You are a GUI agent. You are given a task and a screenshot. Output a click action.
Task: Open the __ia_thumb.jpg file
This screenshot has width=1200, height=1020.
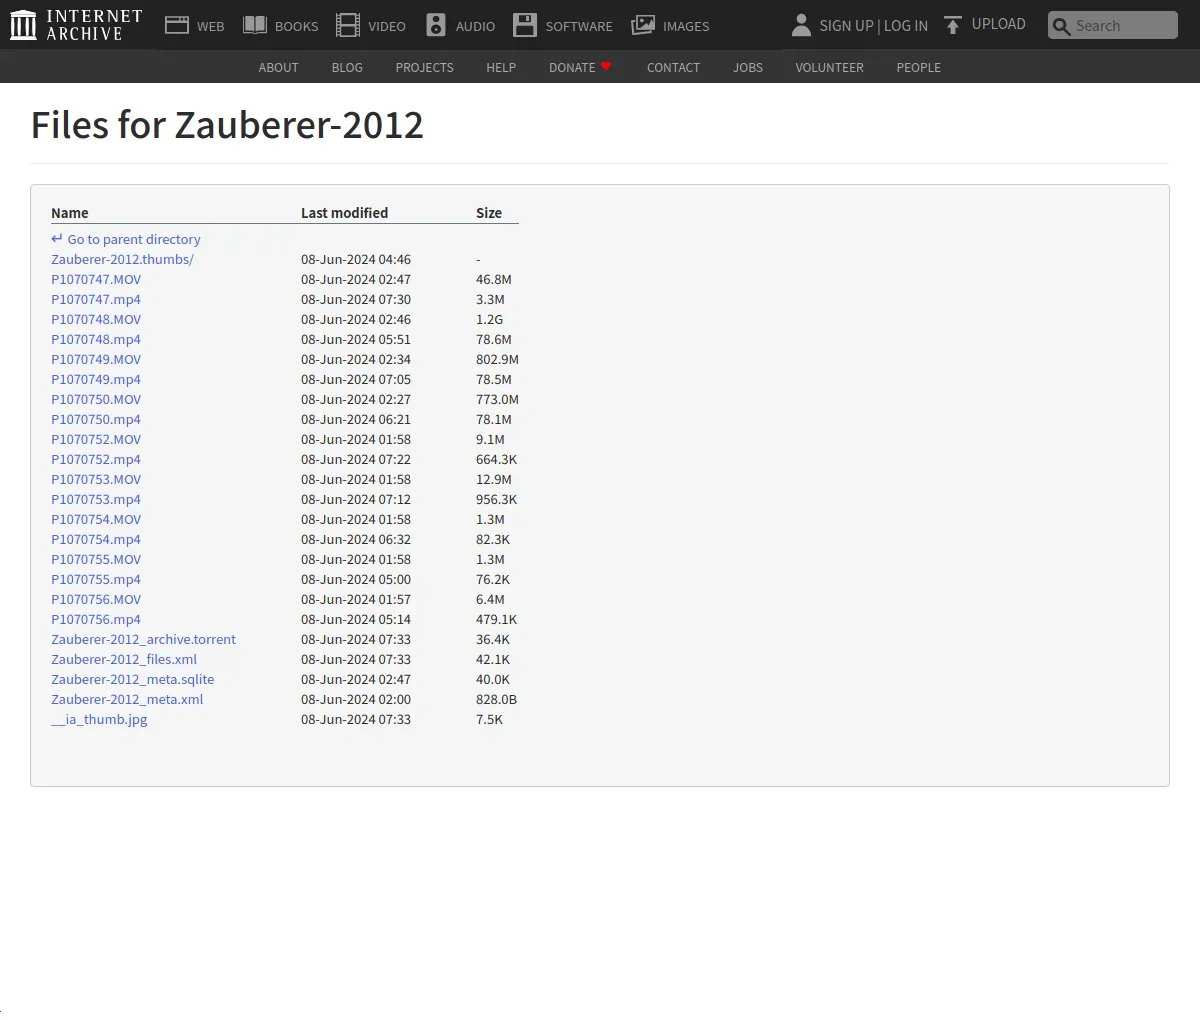99,719
